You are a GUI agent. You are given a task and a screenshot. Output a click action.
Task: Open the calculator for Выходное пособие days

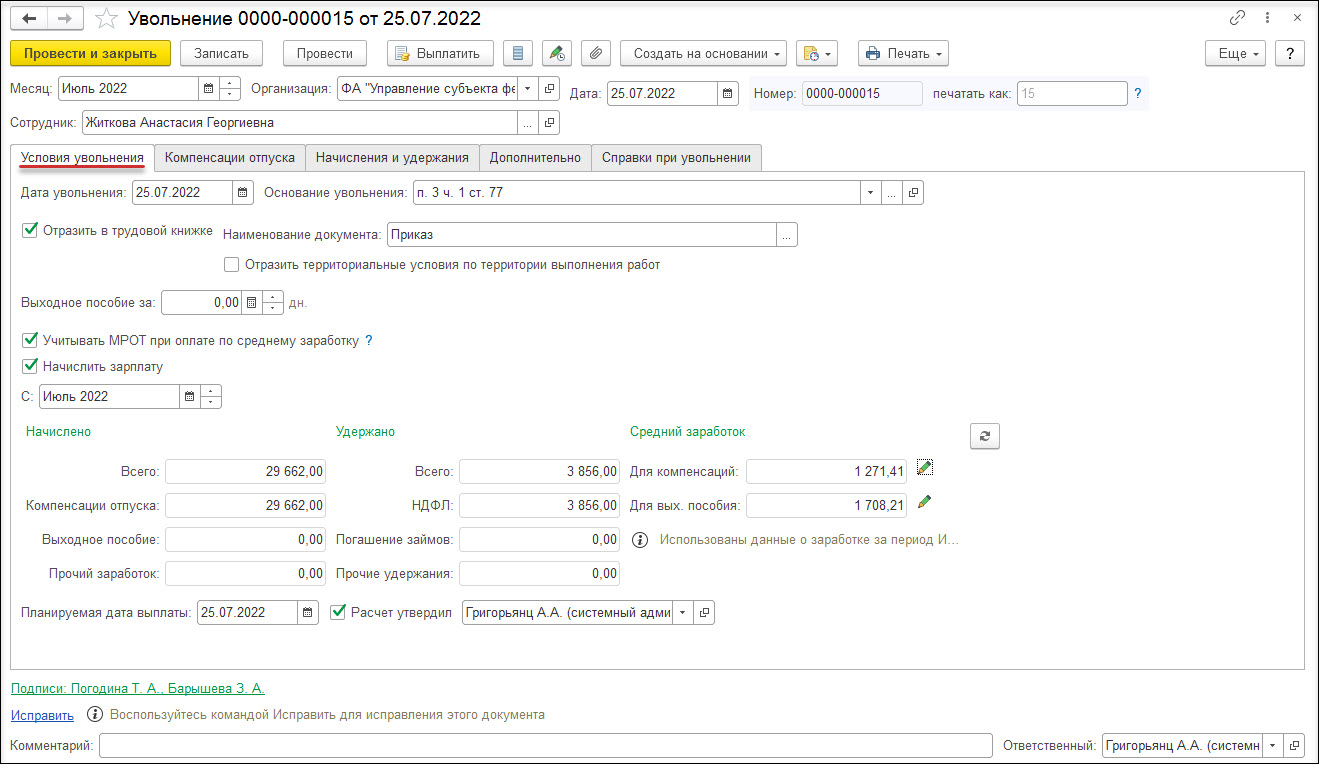[252, 302]
